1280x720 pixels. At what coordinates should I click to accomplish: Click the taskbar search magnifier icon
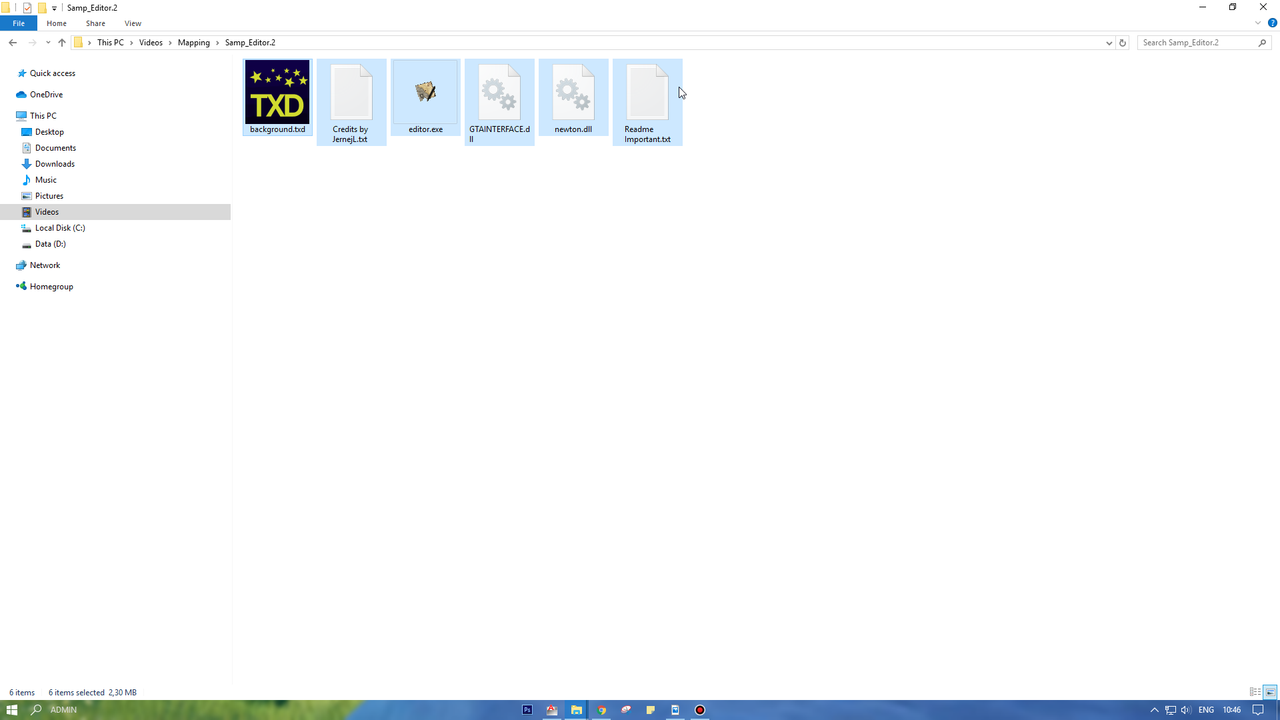pyautogui.click(x=36, y=710)
